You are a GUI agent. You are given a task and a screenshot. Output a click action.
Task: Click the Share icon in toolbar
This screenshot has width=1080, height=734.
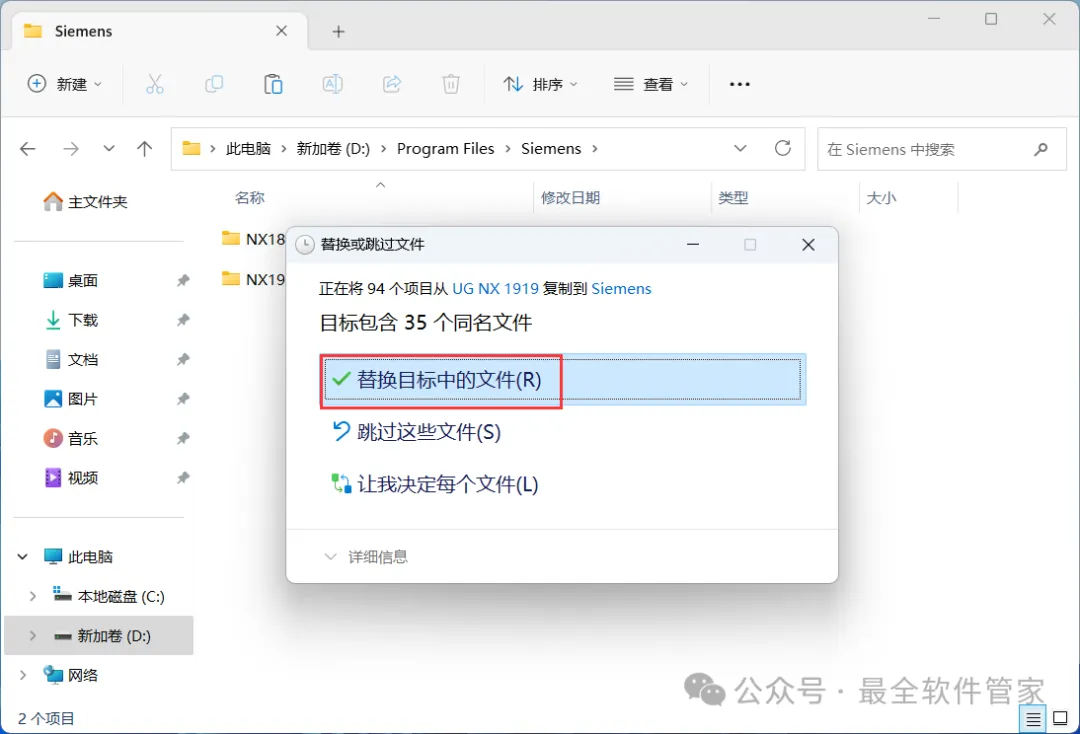click(392, 84)
